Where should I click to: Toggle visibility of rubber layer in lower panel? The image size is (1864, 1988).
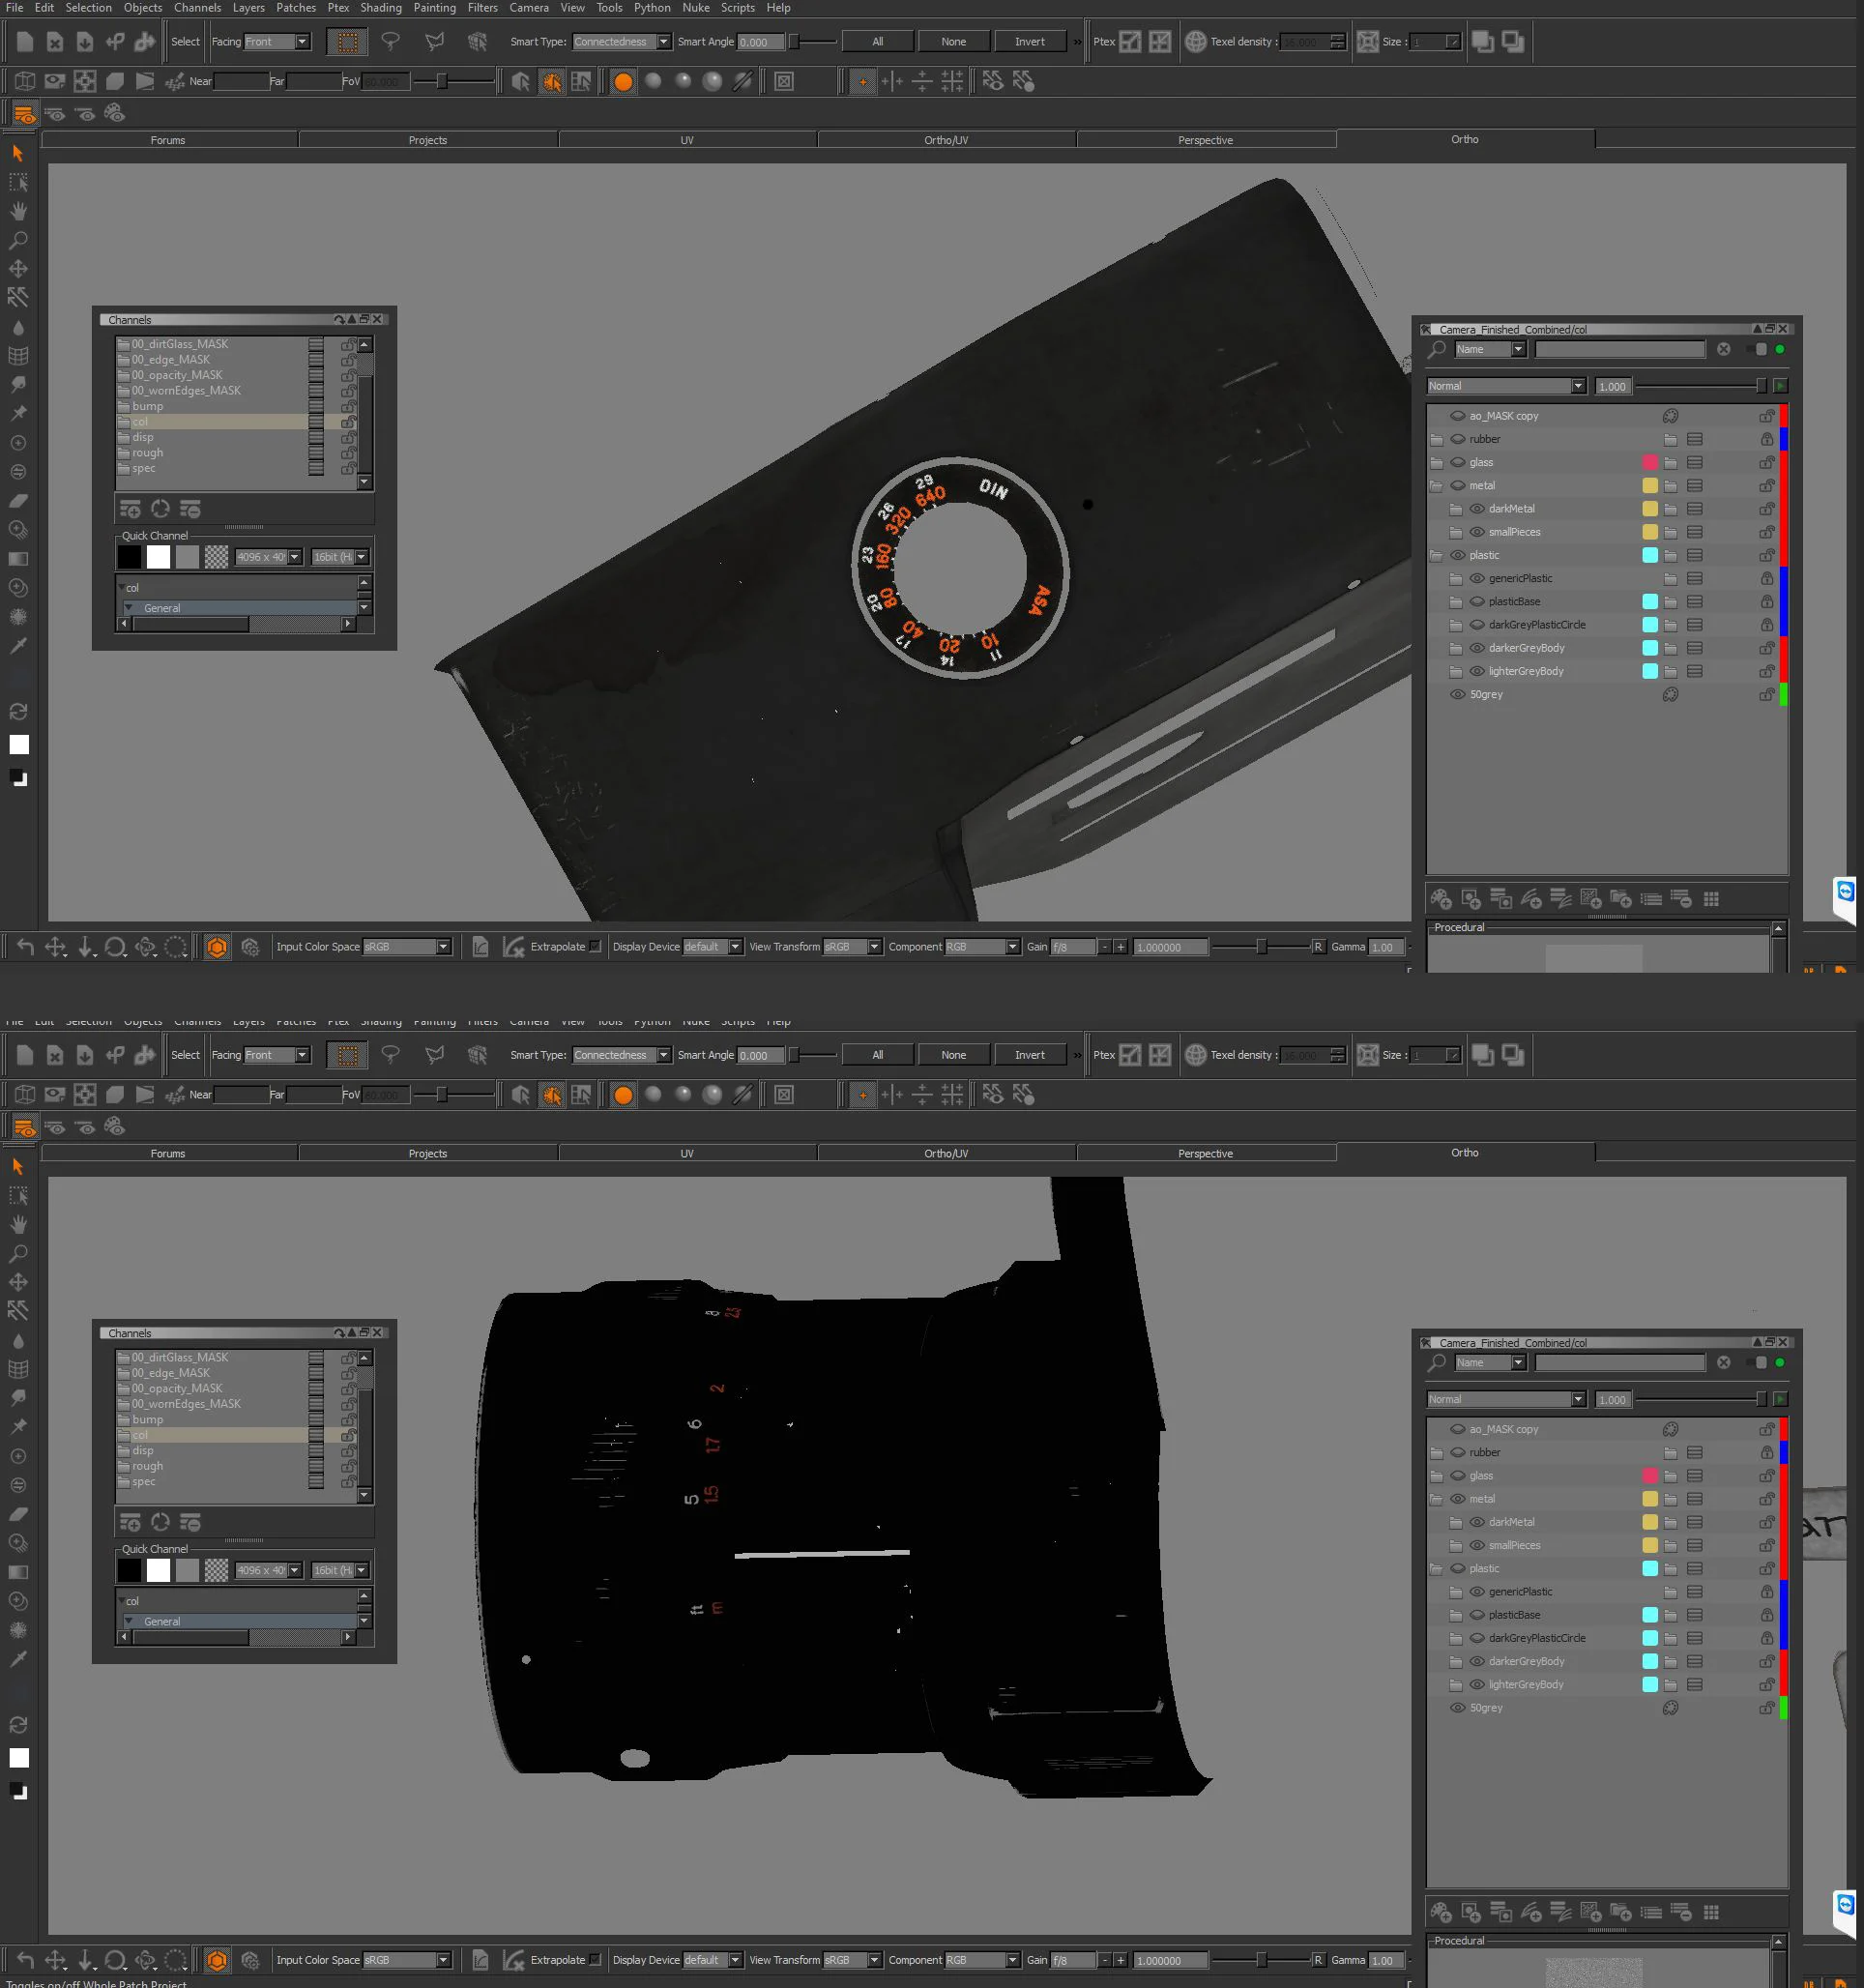(1458, 1452)
